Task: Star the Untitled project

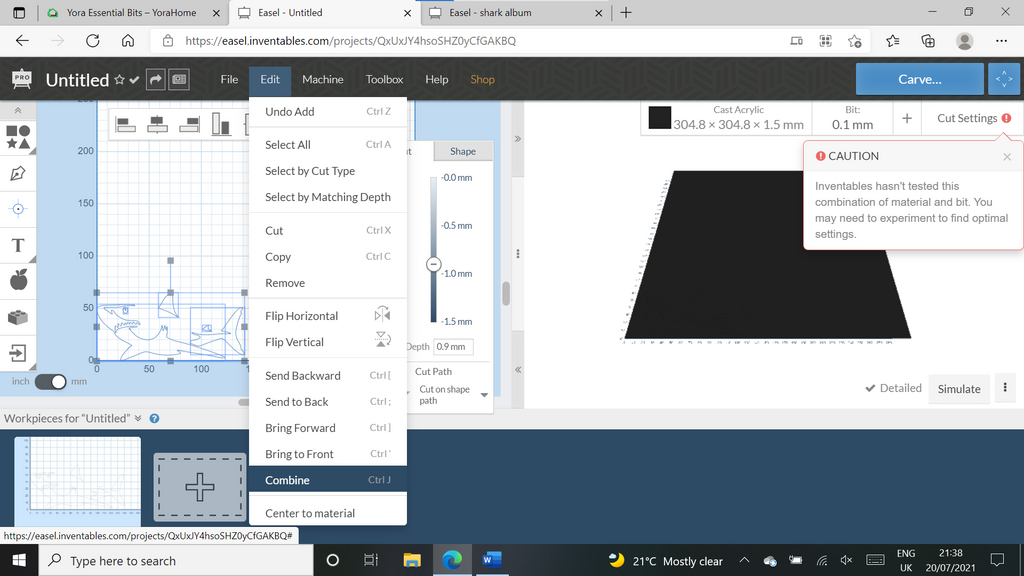Action: click(120, 80)
